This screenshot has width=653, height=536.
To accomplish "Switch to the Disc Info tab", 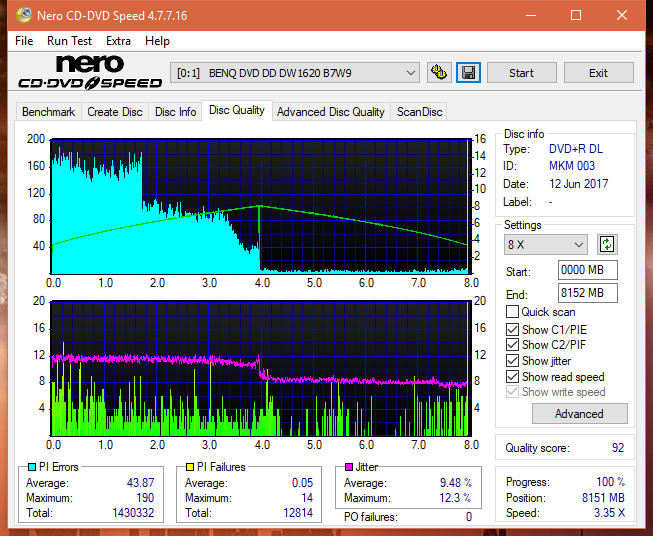I will tap(175, 112).
